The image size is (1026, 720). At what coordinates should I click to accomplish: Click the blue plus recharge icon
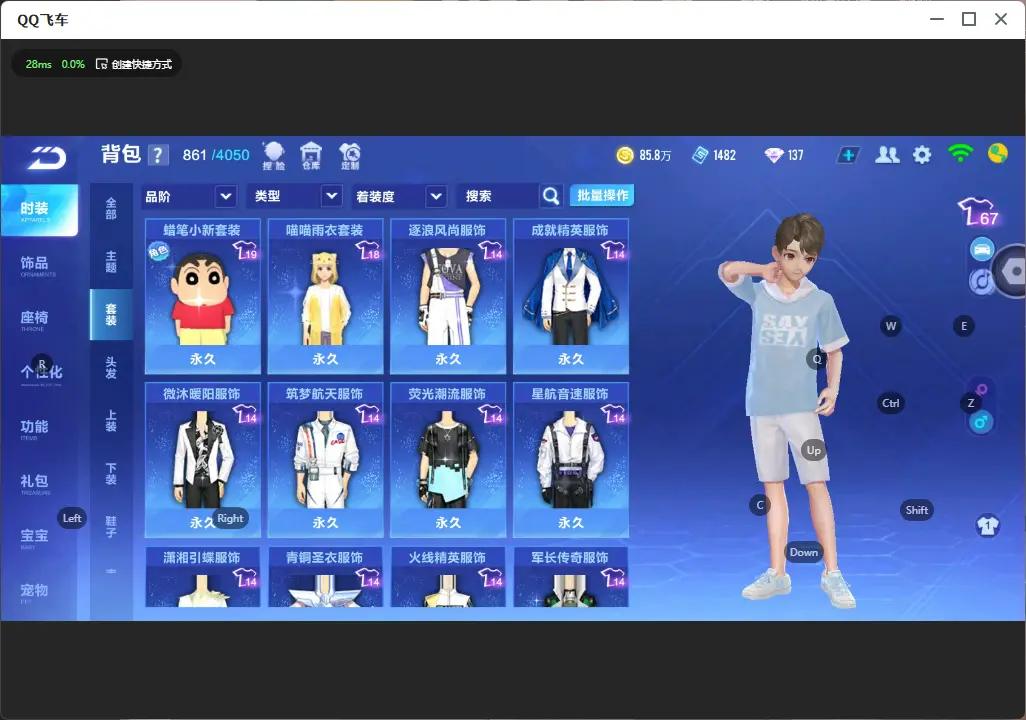pyautogui.click(x=847, y=155)
